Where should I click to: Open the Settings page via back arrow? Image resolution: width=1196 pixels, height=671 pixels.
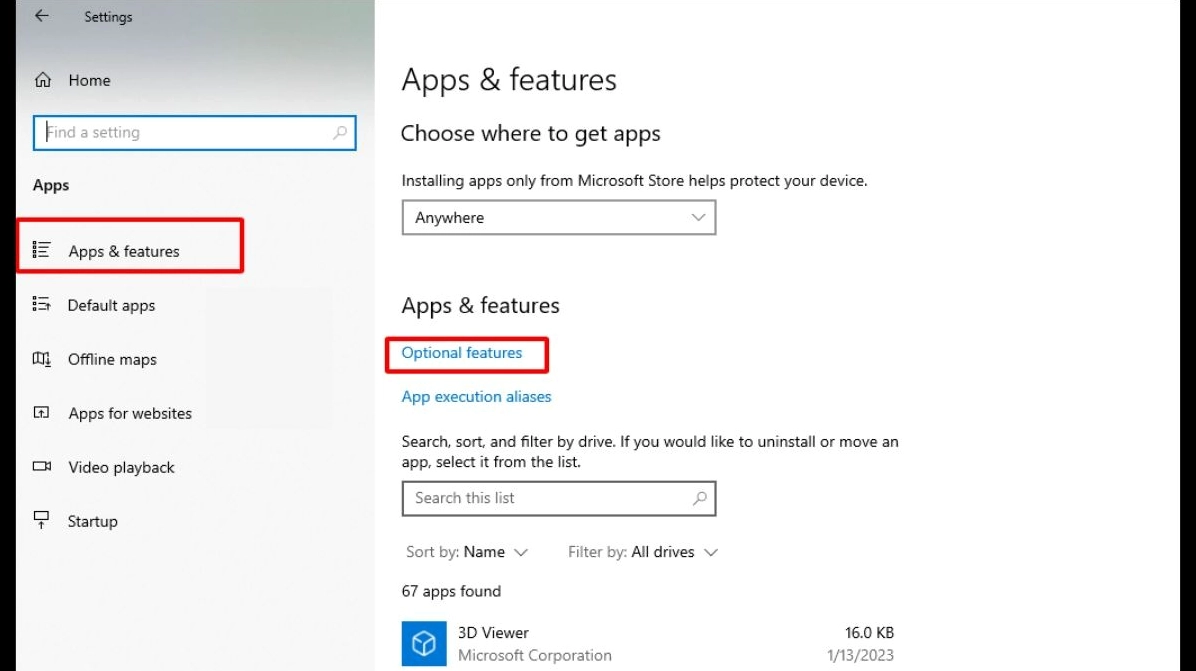[x=41, y=16]
